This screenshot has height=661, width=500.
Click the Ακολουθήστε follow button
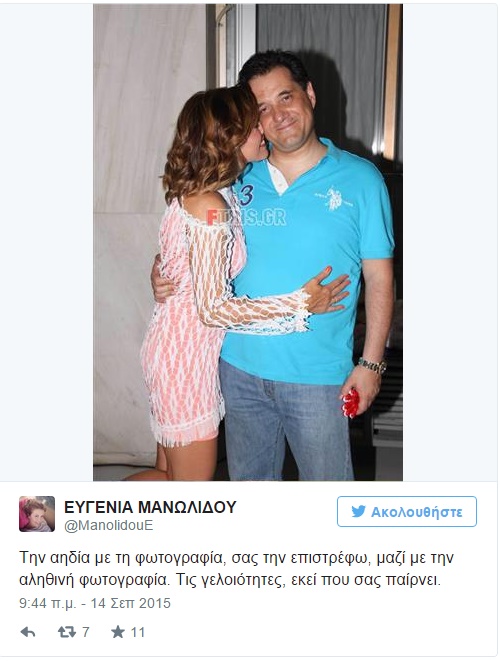(407, 511)
